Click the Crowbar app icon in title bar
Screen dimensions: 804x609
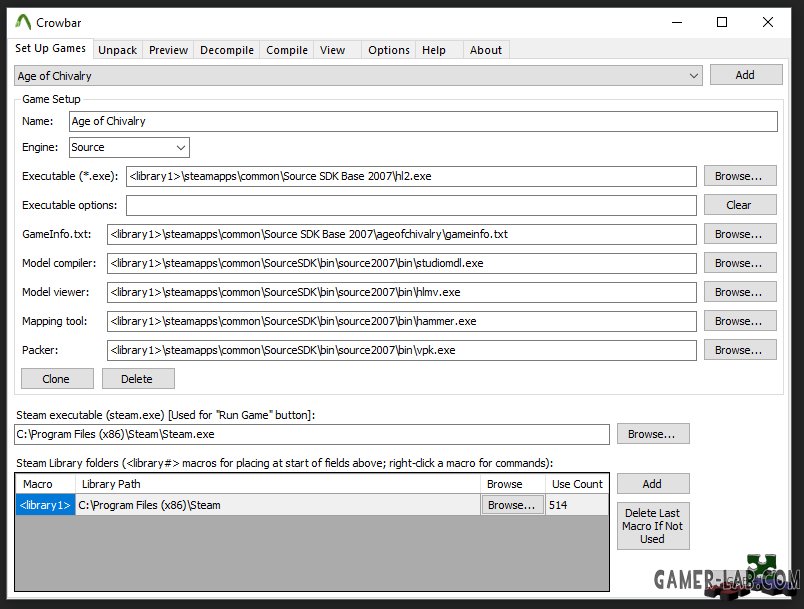23,22
